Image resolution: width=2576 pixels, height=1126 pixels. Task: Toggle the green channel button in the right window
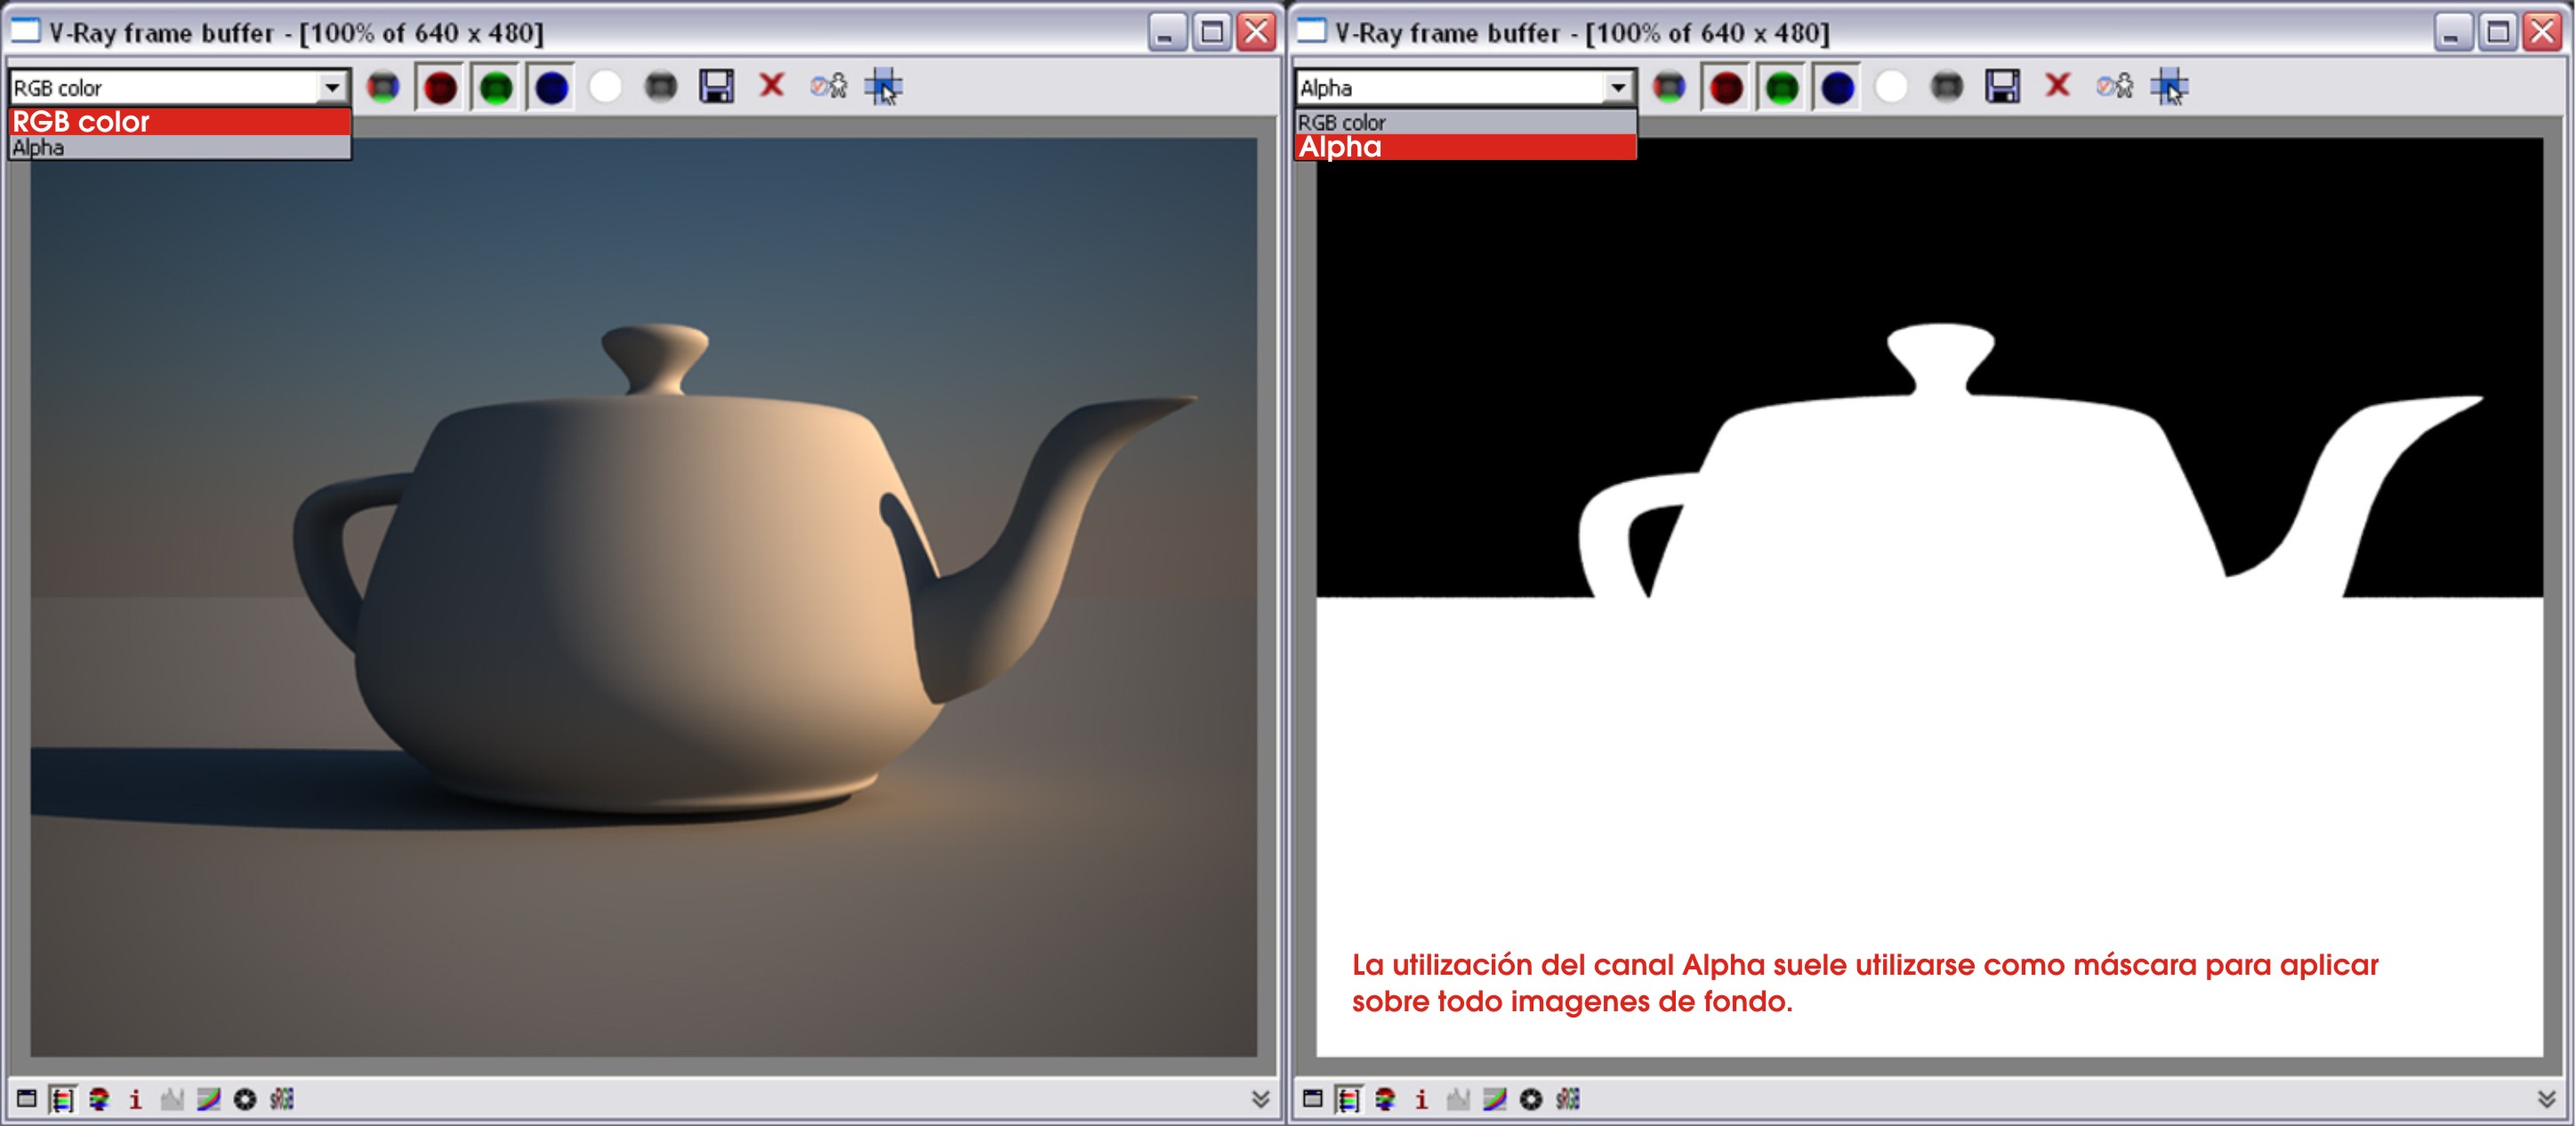1782,87
